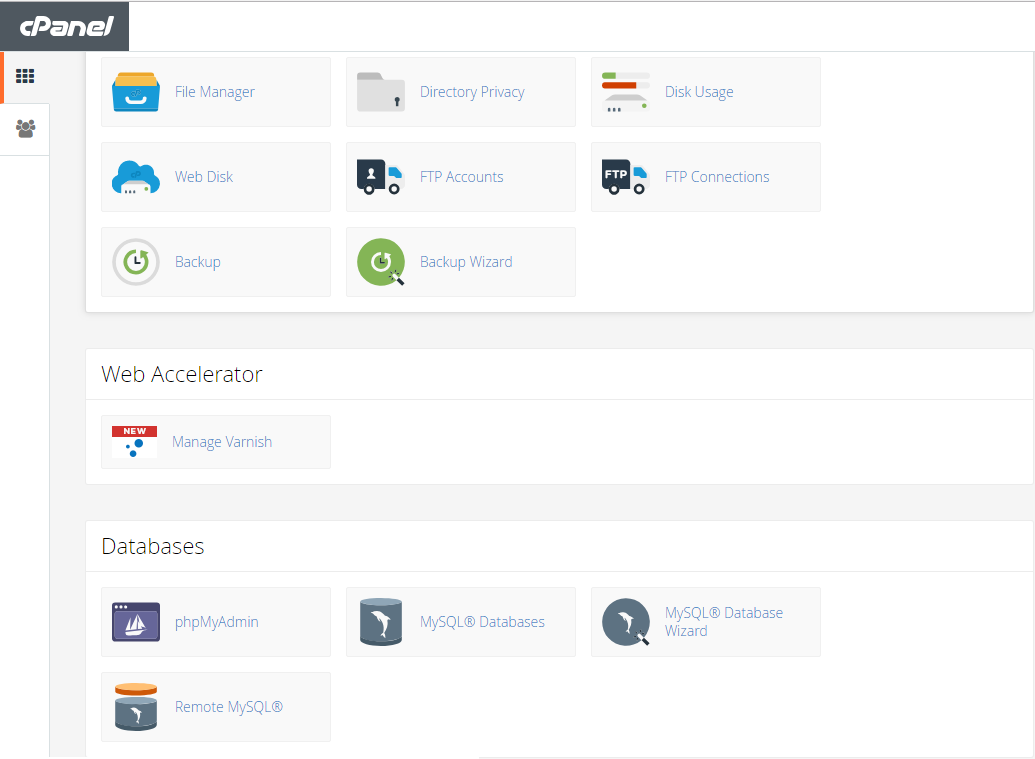Click the cPanel logo
The image size is (1035, 759).
tap(62, 26)
